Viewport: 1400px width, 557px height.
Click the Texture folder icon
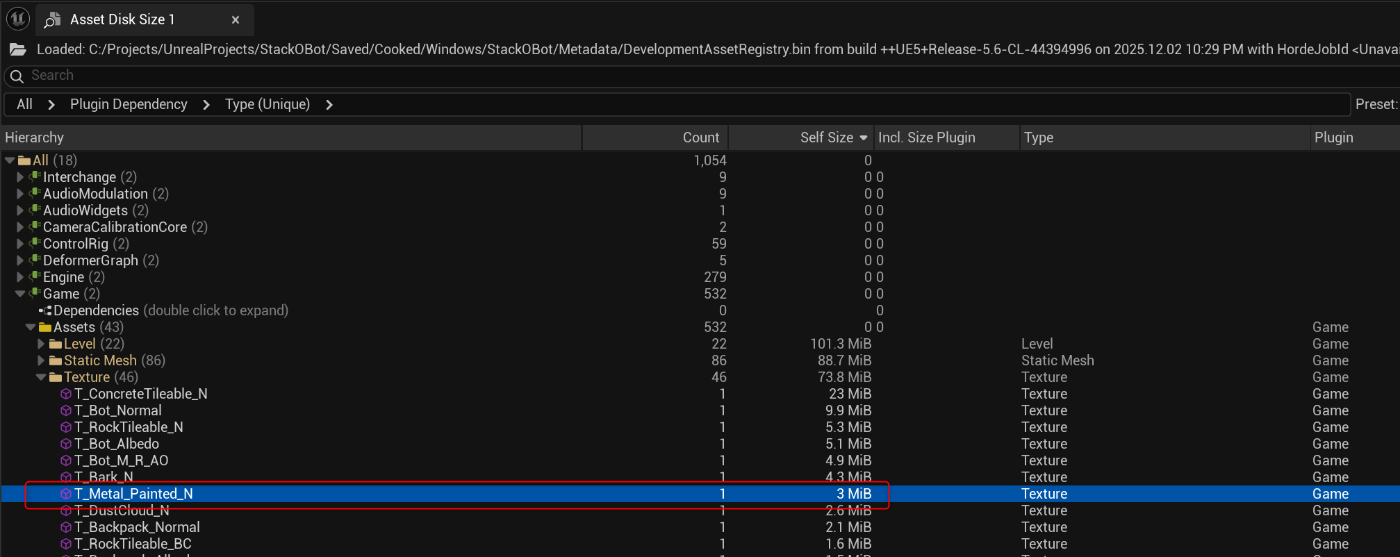(56, 377)
